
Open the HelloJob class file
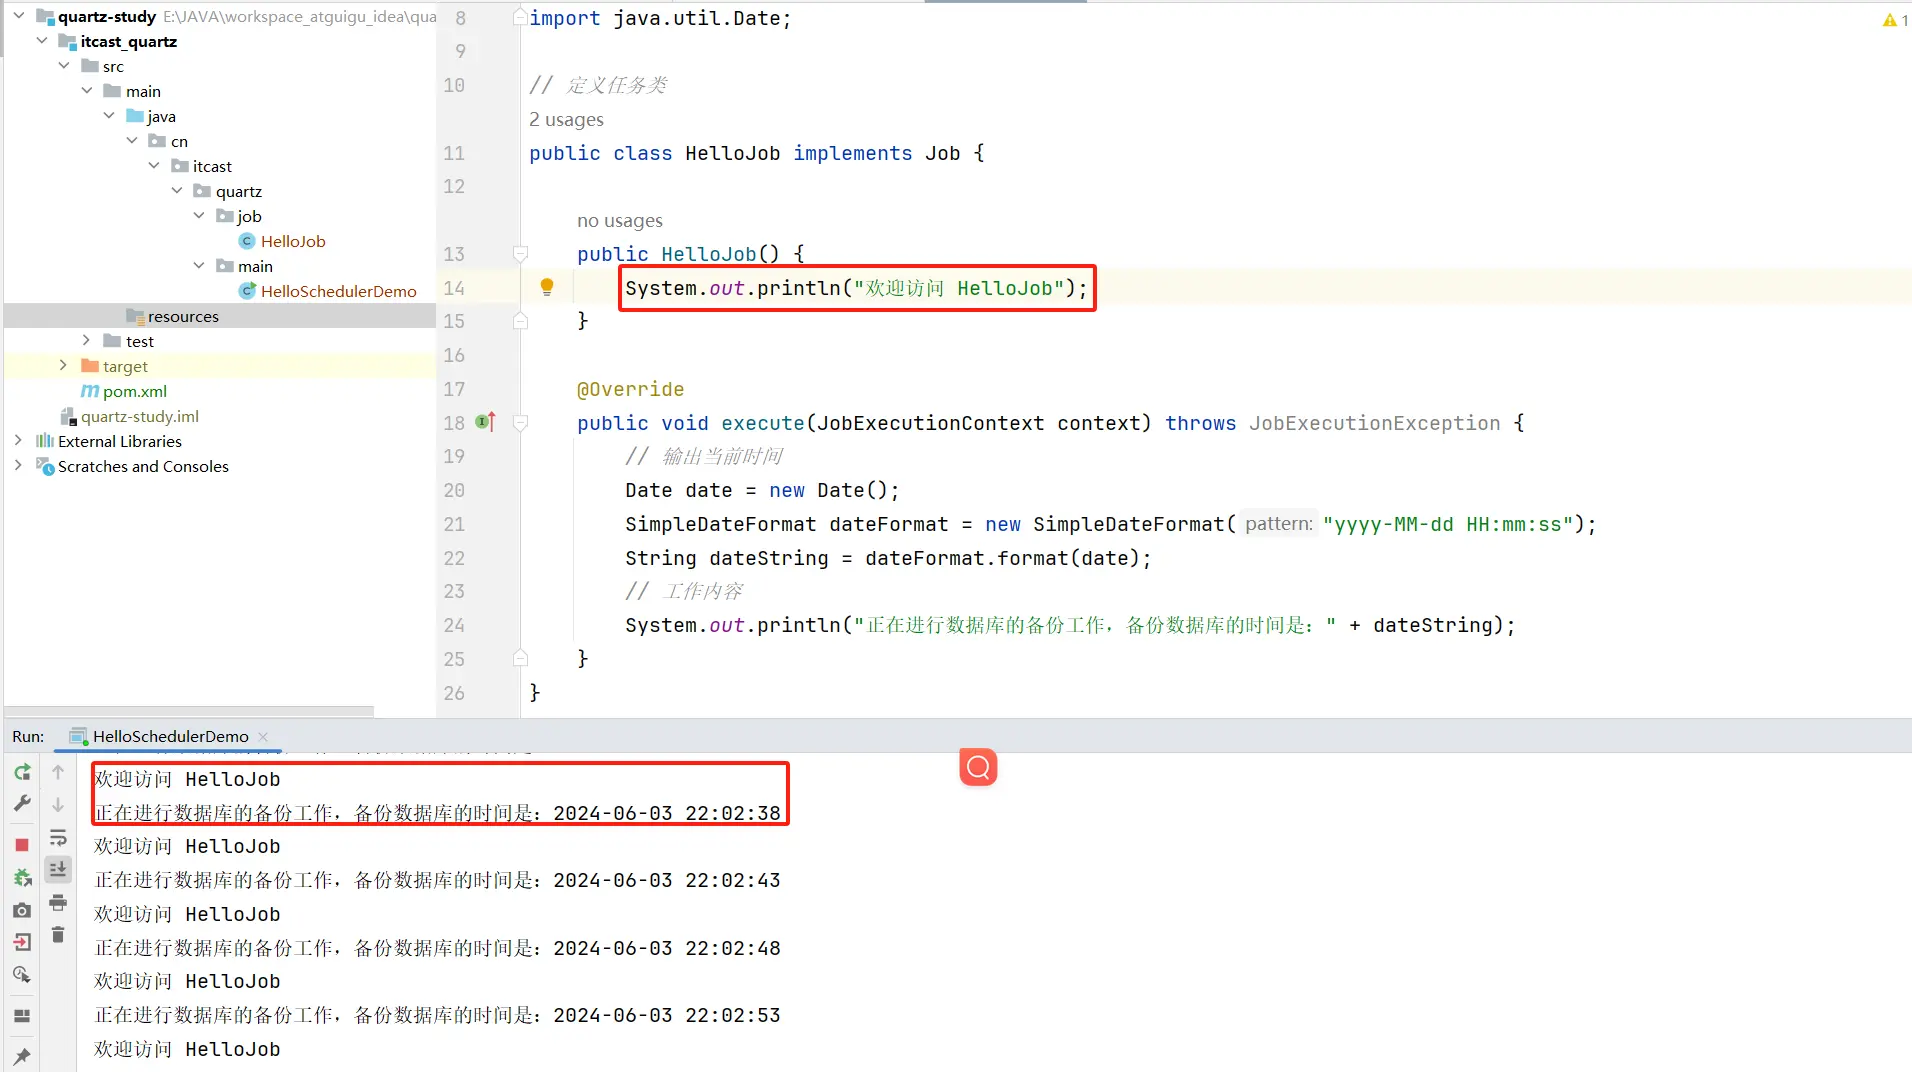(292, 241)
